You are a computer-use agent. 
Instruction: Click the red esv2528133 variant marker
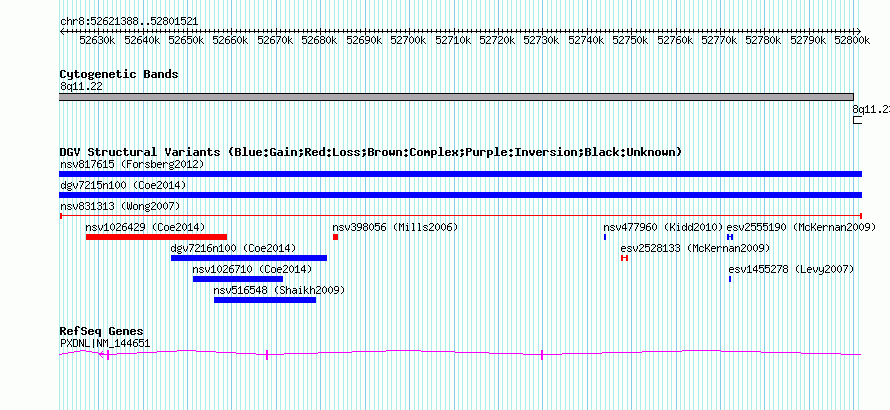[x=624, y=258]
